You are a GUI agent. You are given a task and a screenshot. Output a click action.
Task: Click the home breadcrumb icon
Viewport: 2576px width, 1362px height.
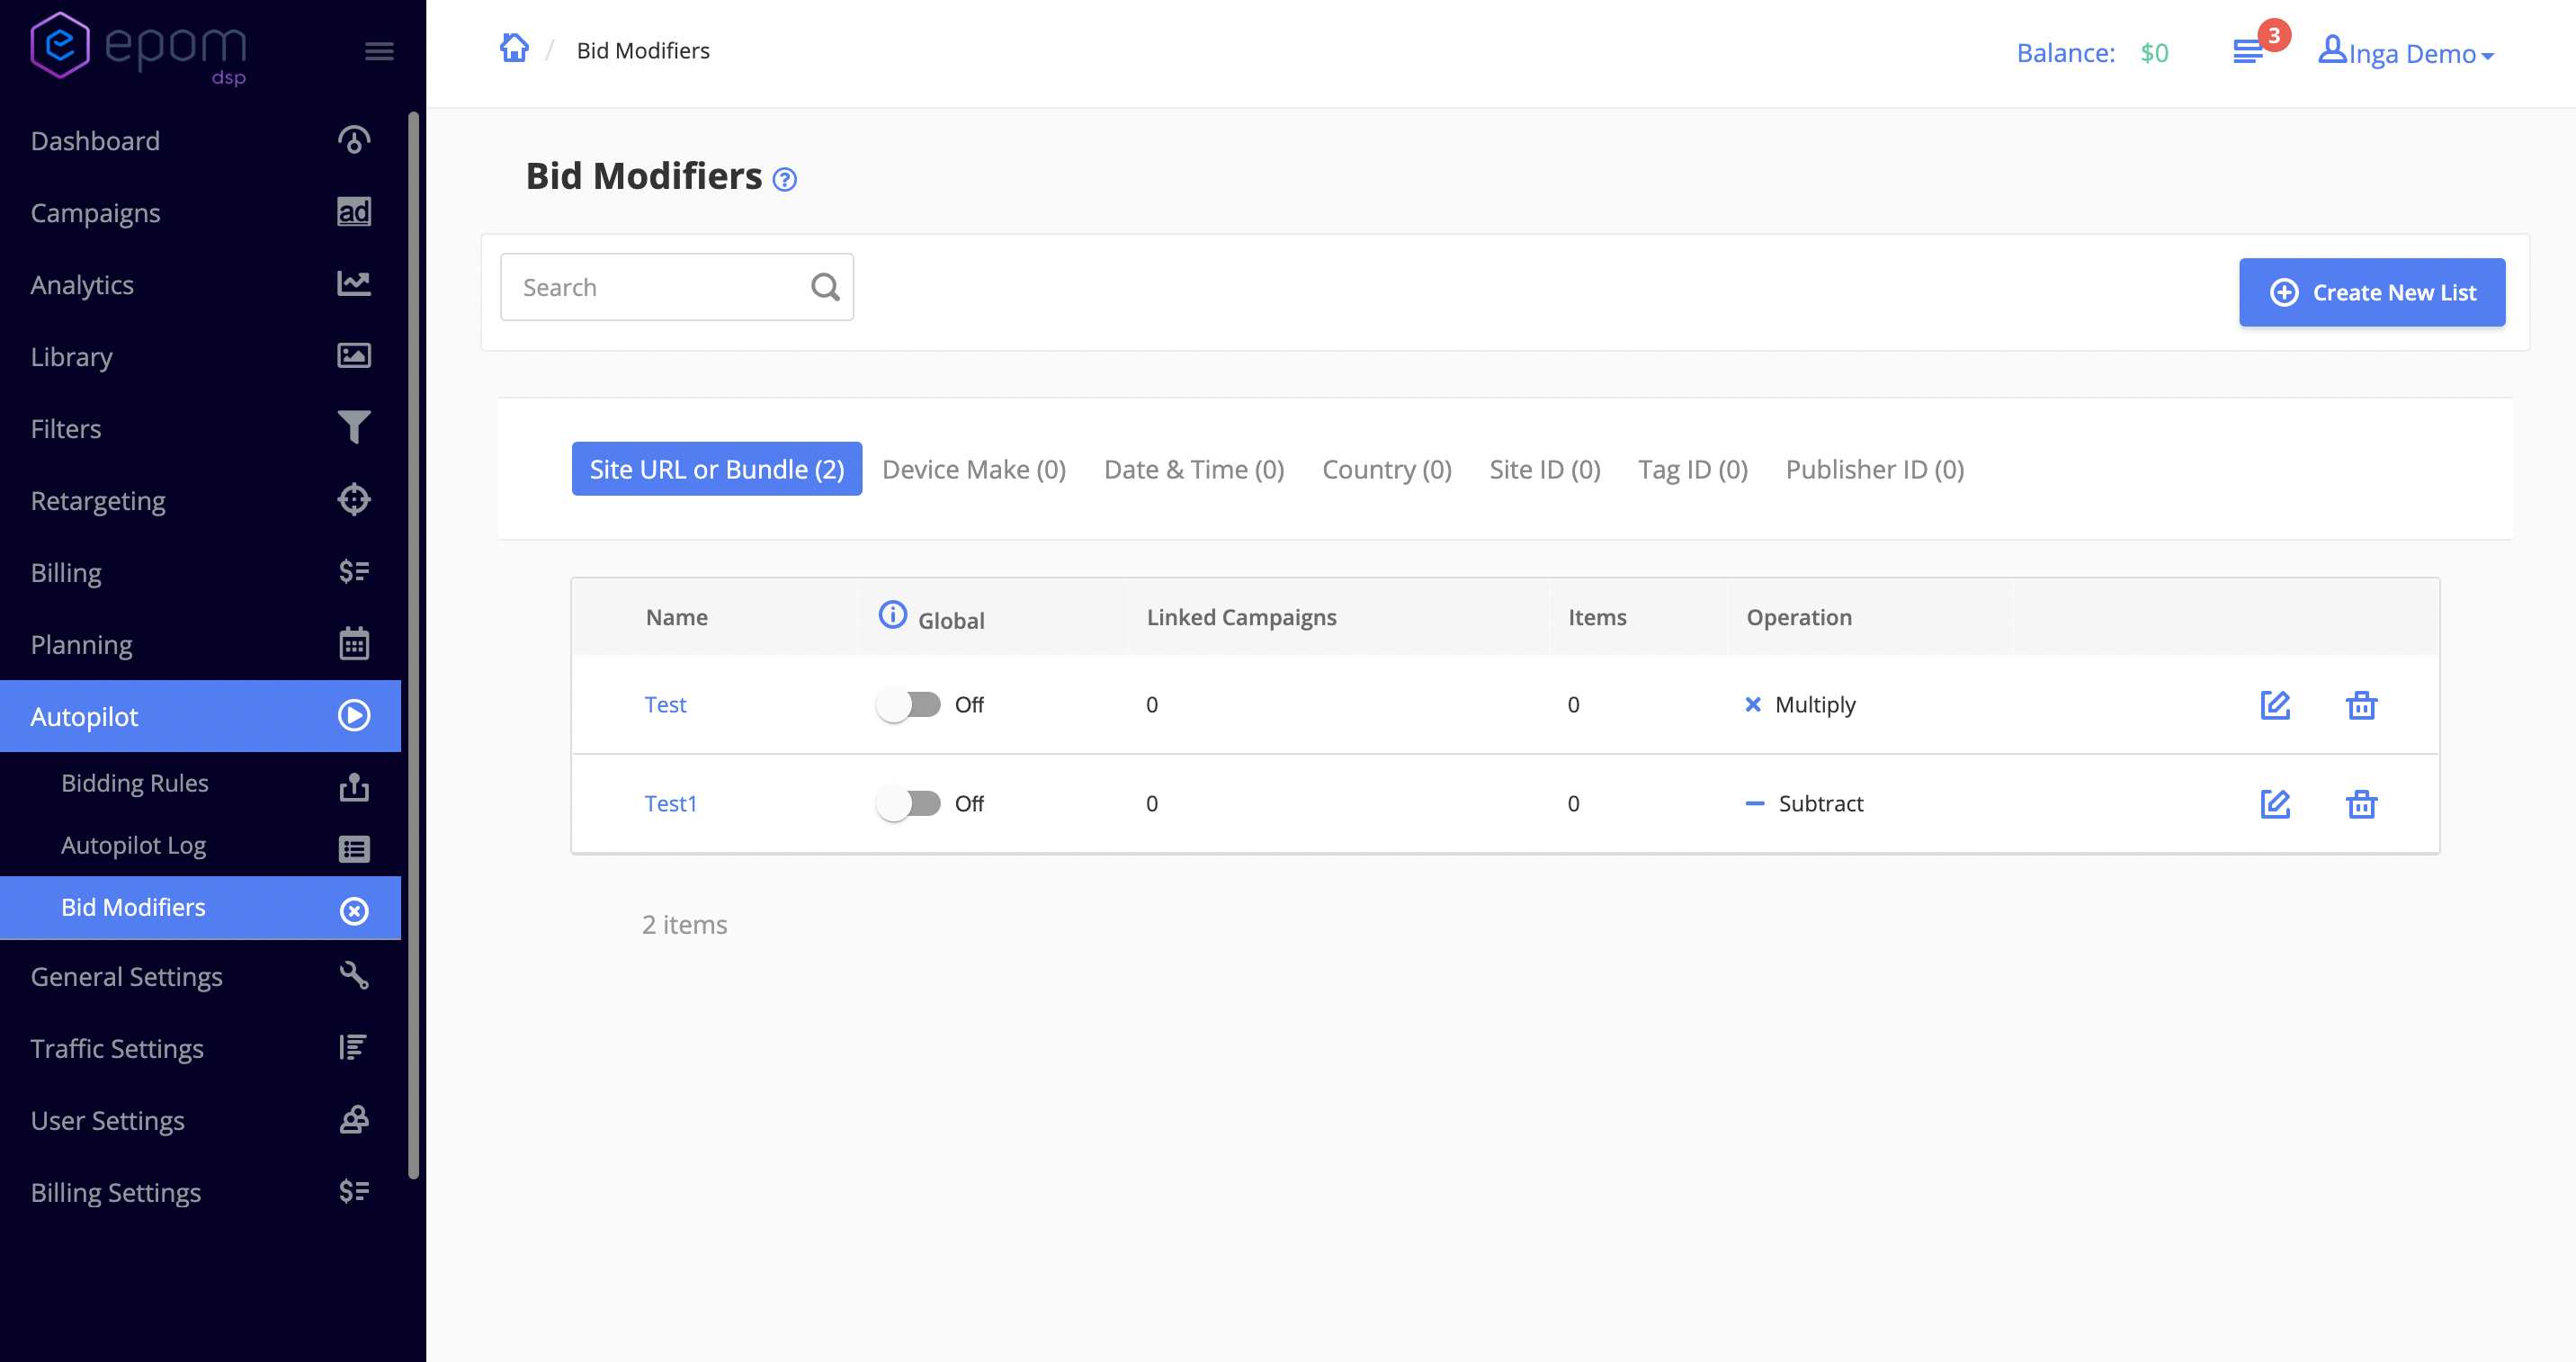coord(514,49)
